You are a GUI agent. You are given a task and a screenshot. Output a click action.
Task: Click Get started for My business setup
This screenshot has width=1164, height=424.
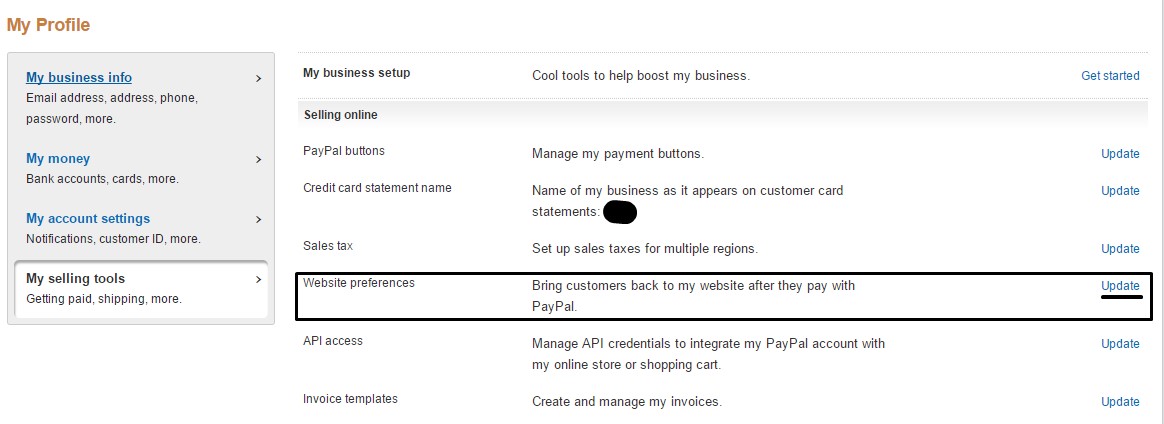[x=1110, y=76]
